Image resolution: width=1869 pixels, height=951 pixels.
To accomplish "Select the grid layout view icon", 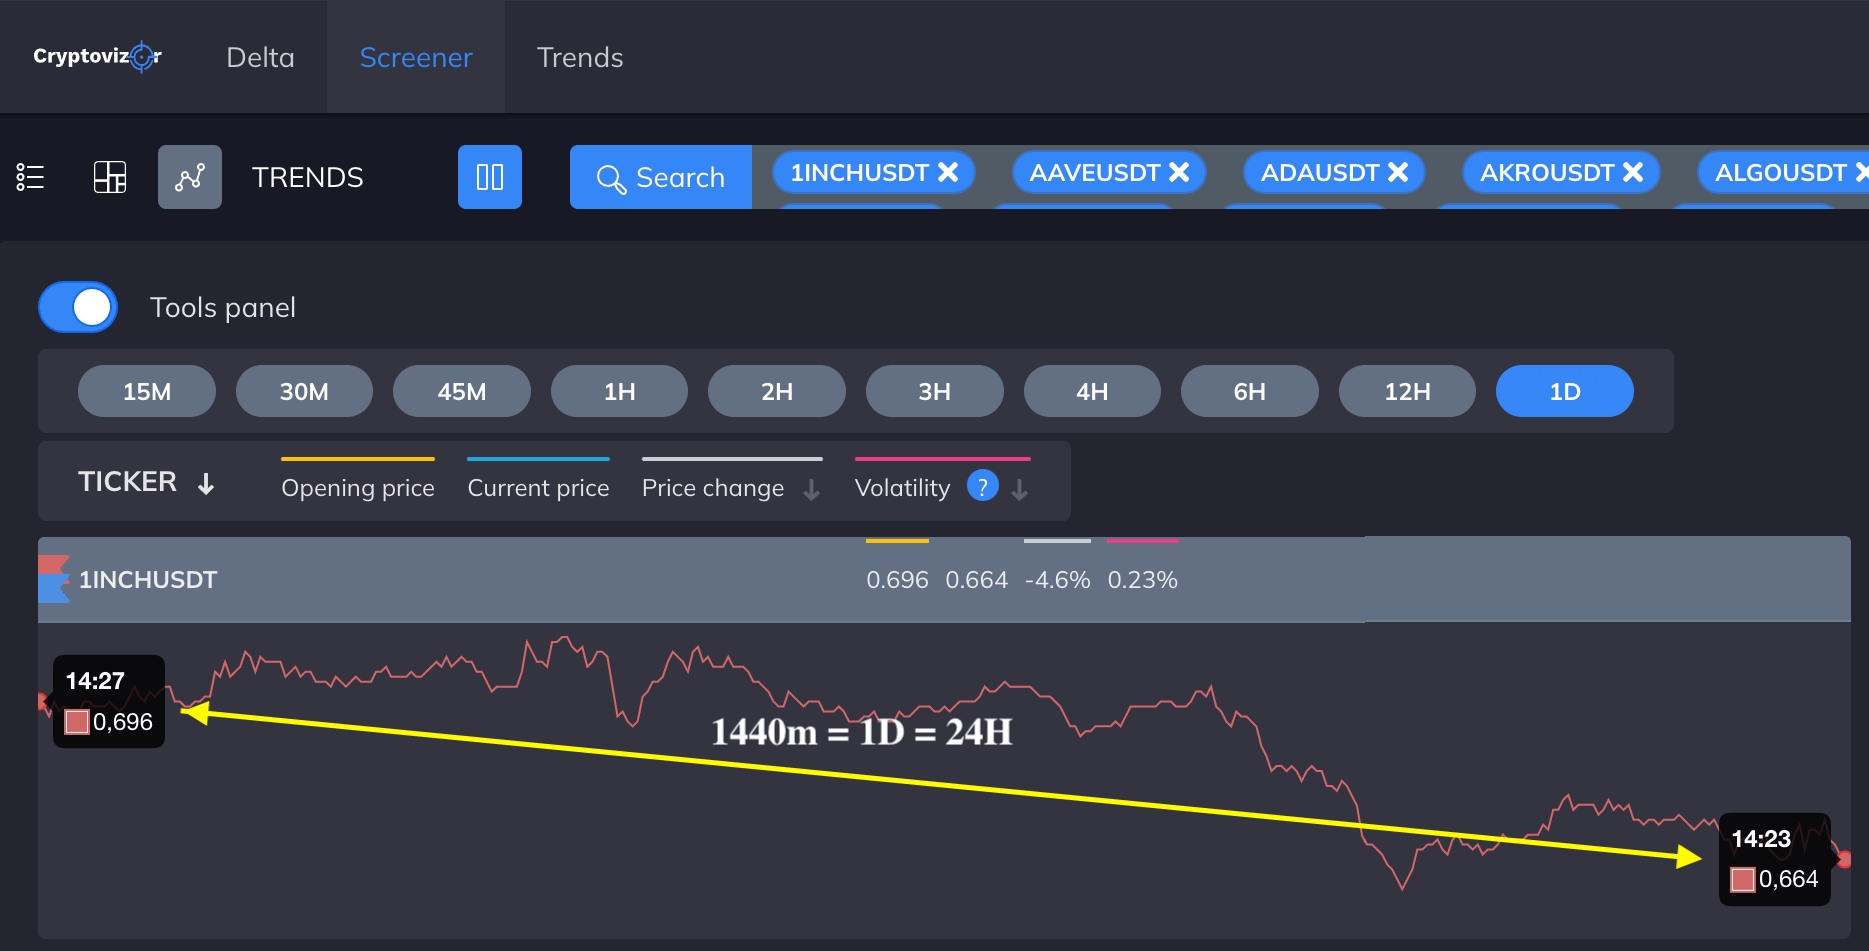I will click(110, 177).
